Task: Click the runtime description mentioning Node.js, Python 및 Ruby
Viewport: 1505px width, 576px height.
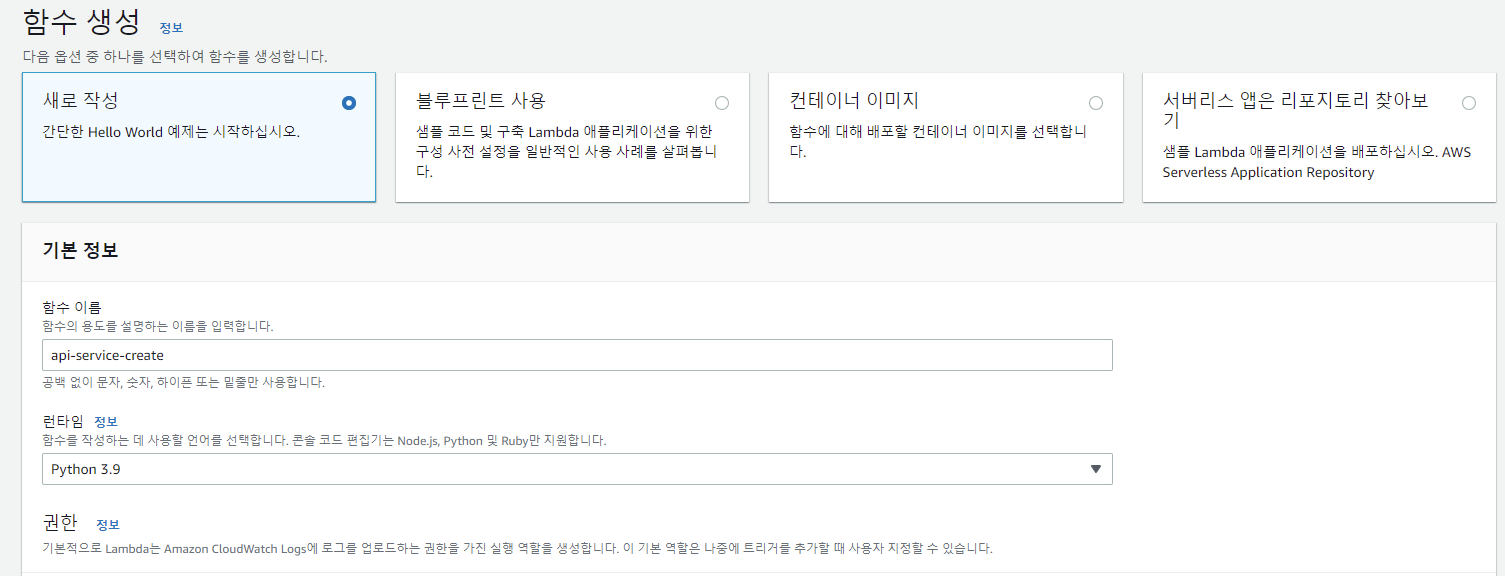Action: pyautogui.click(x=324, y=440)
